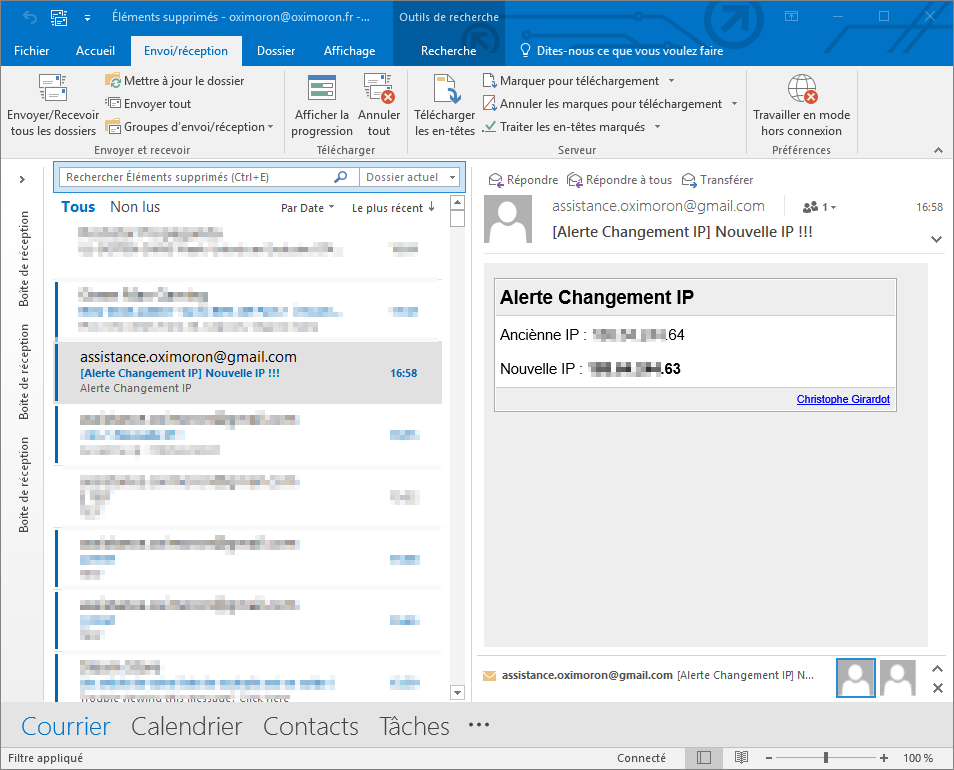The width and height of the screenshot is (954, 770).
Task: Click the sender avatar picture
Action: coord(508,219)
